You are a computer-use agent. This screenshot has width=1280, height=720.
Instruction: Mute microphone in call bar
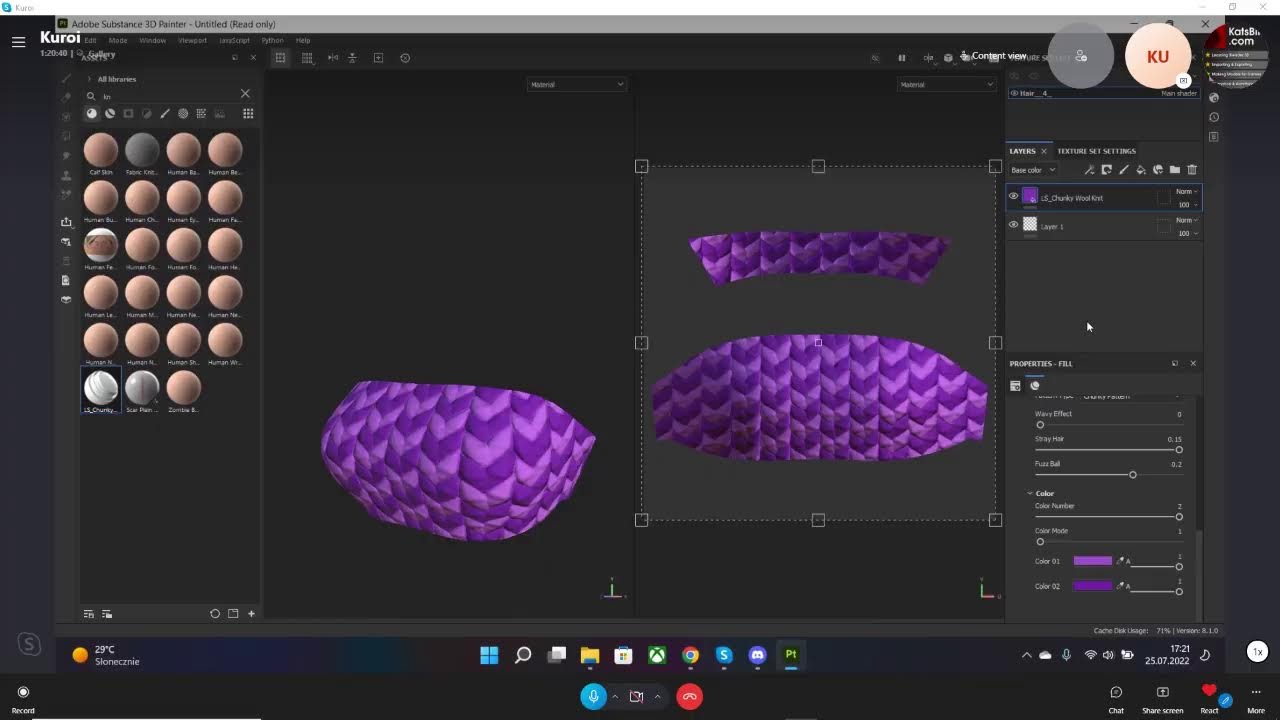coord(593,696)
